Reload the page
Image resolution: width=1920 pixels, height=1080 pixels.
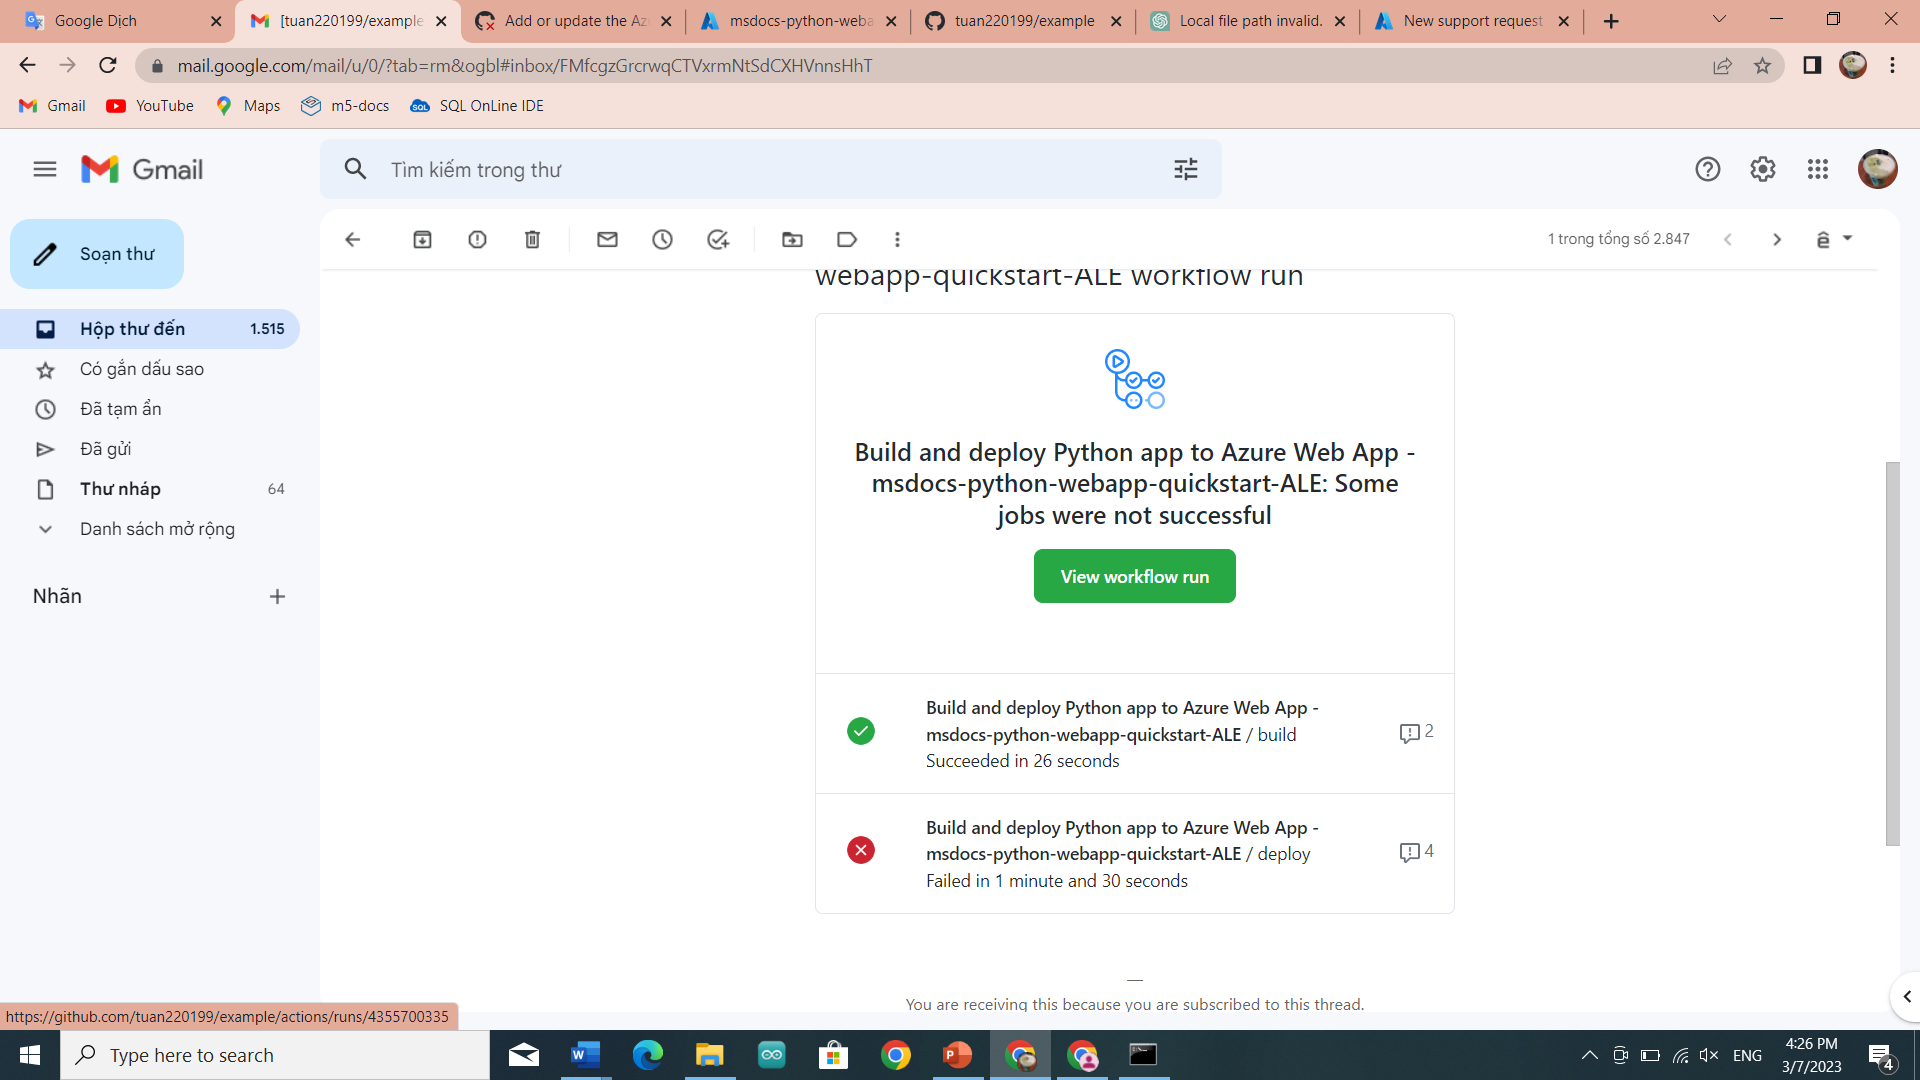[x=108, y=66]
